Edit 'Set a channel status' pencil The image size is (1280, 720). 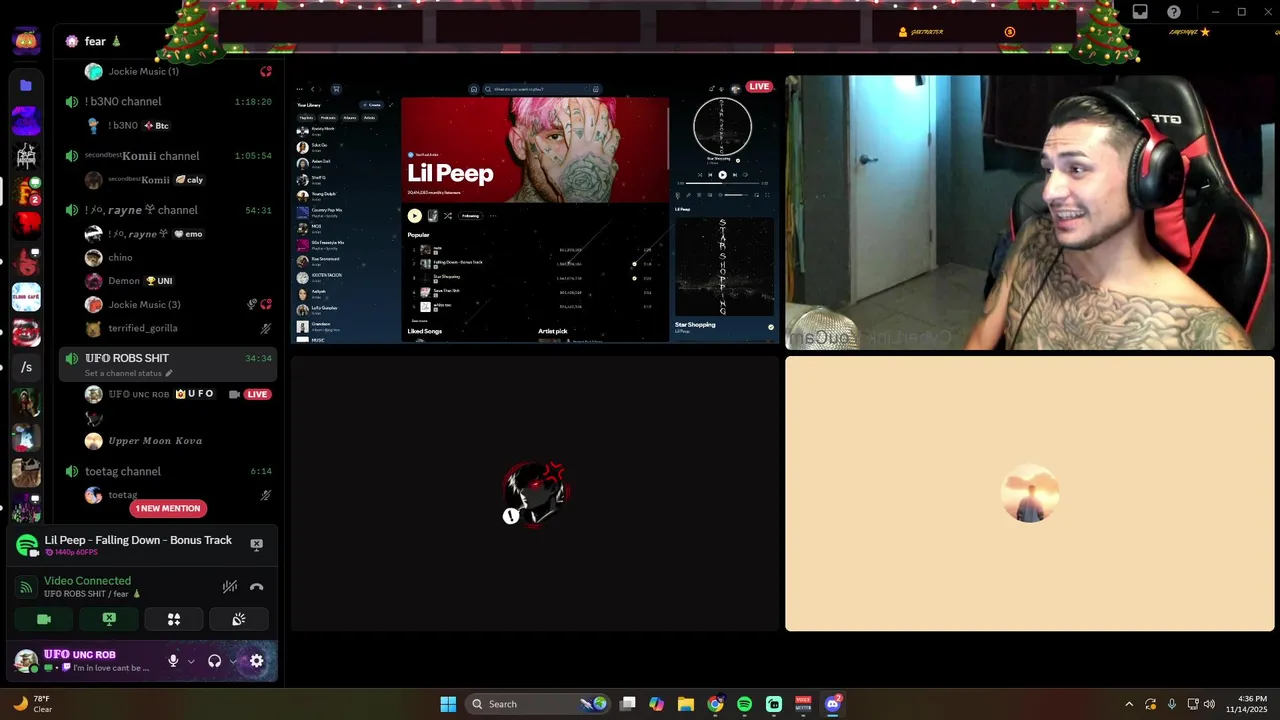(168, 373)
